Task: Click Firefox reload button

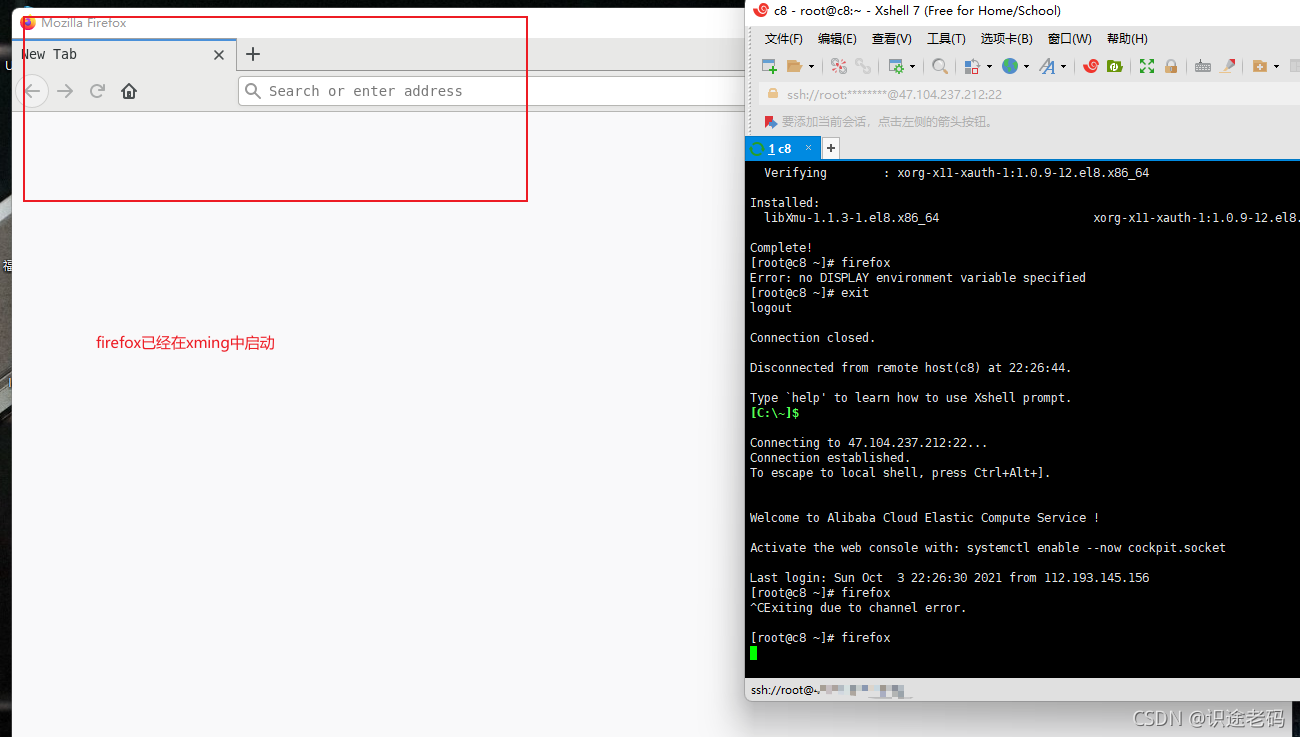Action: (x=97, y=91)
